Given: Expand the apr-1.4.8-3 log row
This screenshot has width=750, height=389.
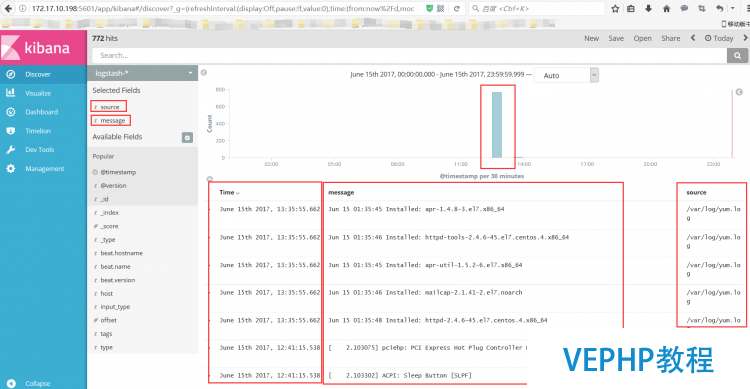Looking at the screenshot, I should pos(210,209).
